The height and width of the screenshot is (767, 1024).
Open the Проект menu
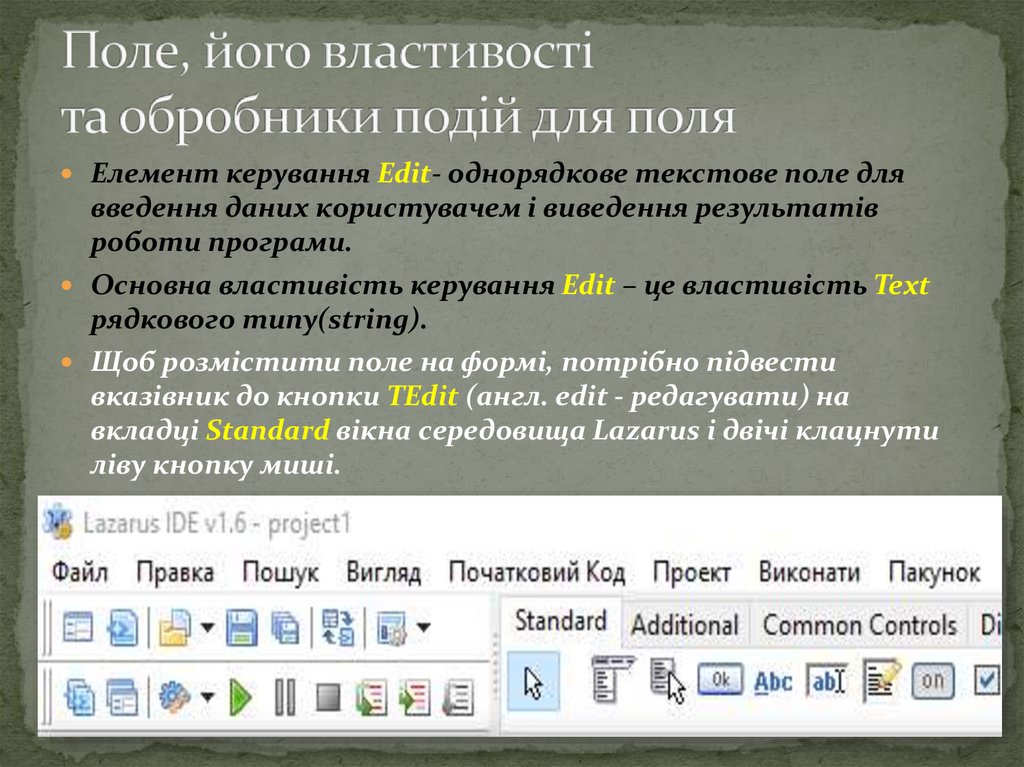coord(691,573)
